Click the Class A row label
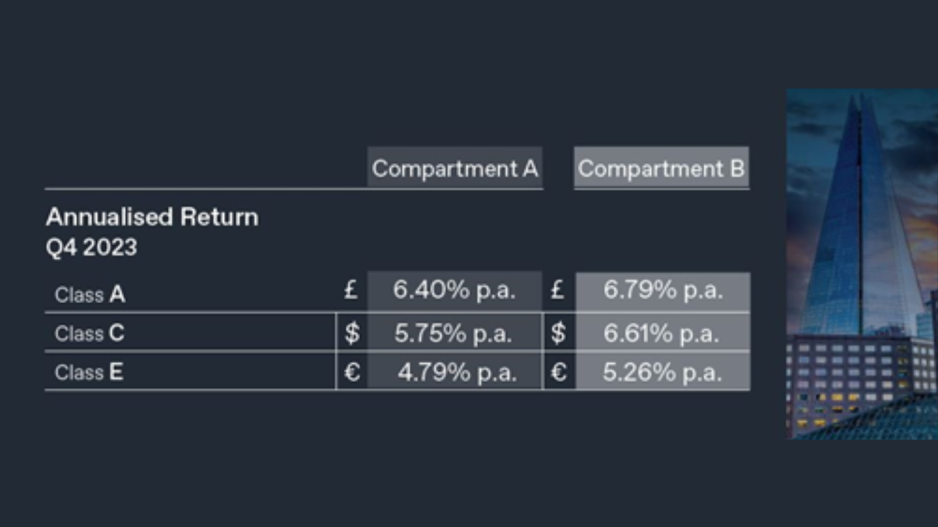Image resolution: width=938 pixels, height=527 pixels. pos(90,294)
